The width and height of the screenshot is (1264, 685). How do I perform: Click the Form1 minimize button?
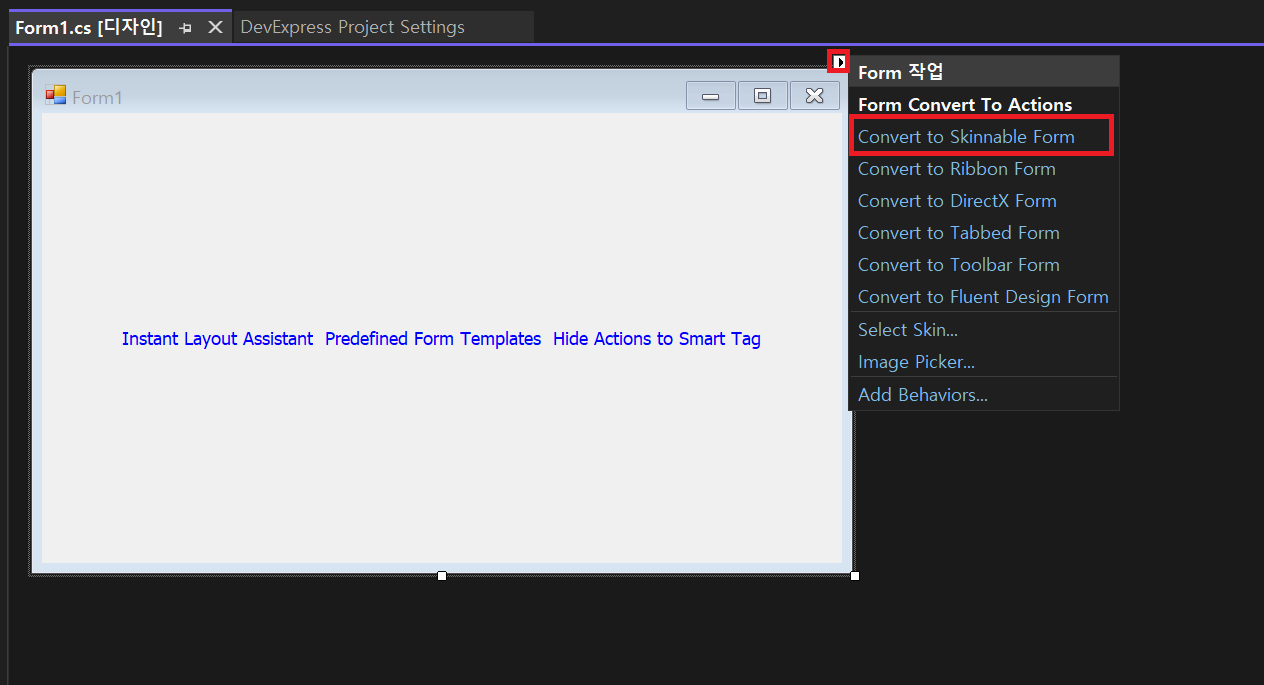(711, 96)
